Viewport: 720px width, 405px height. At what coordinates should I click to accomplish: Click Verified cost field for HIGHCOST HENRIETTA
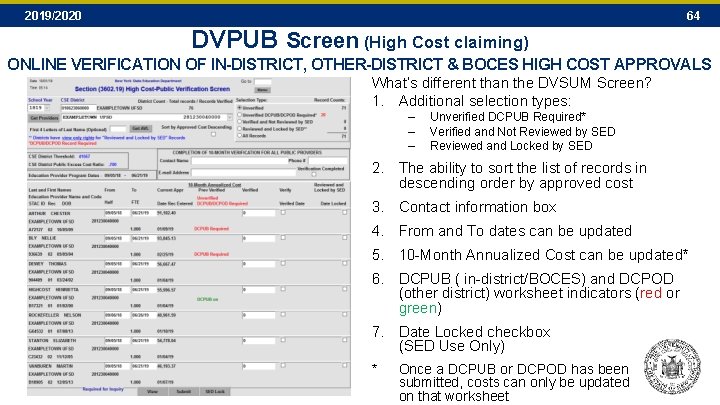pos(259,290)
